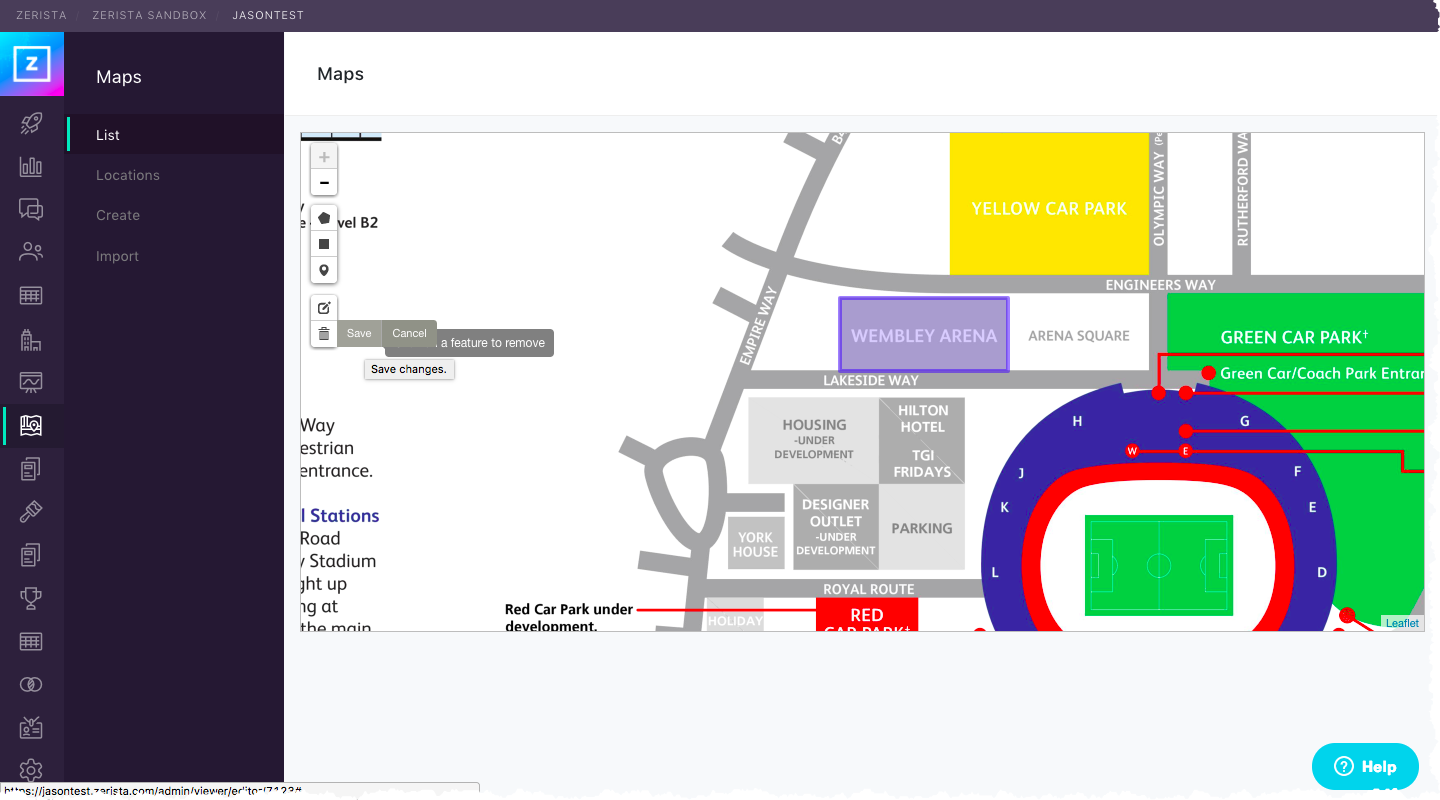
Task: Click ZERISTA in the breadcrumb
Action: click(41, 15)
